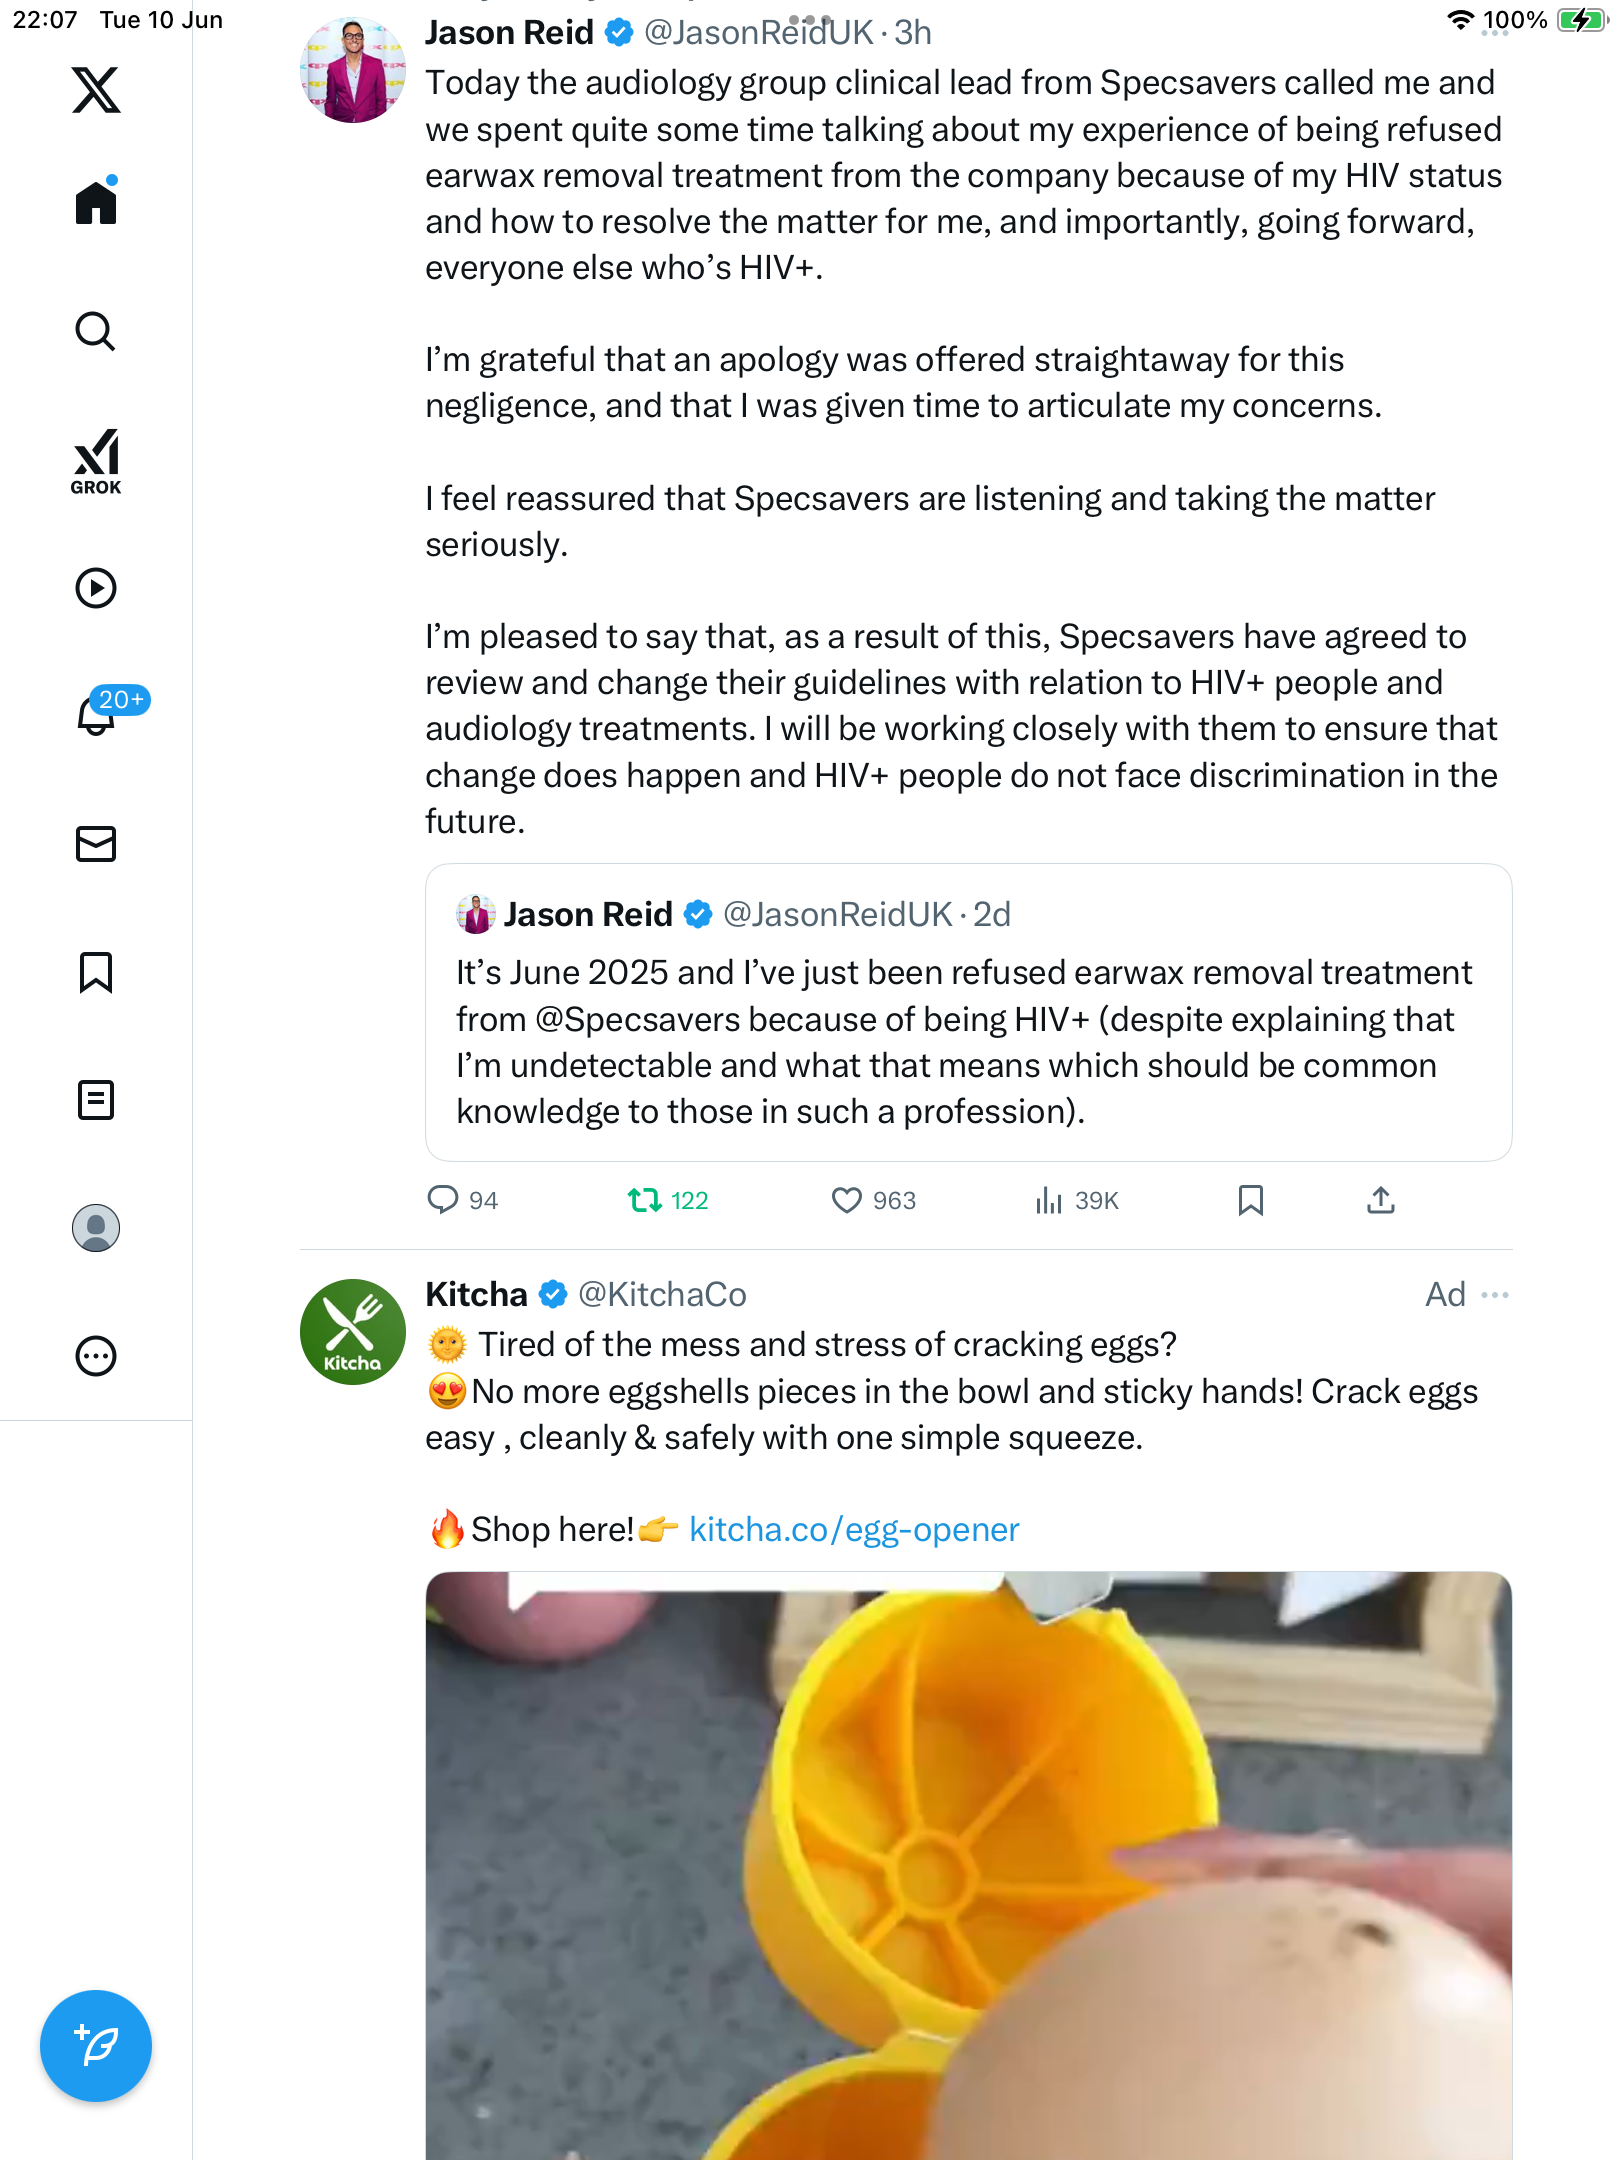Open the X logo home
The width and height of the screenshot is (1620, 2160).
click(x=96, y=90)
